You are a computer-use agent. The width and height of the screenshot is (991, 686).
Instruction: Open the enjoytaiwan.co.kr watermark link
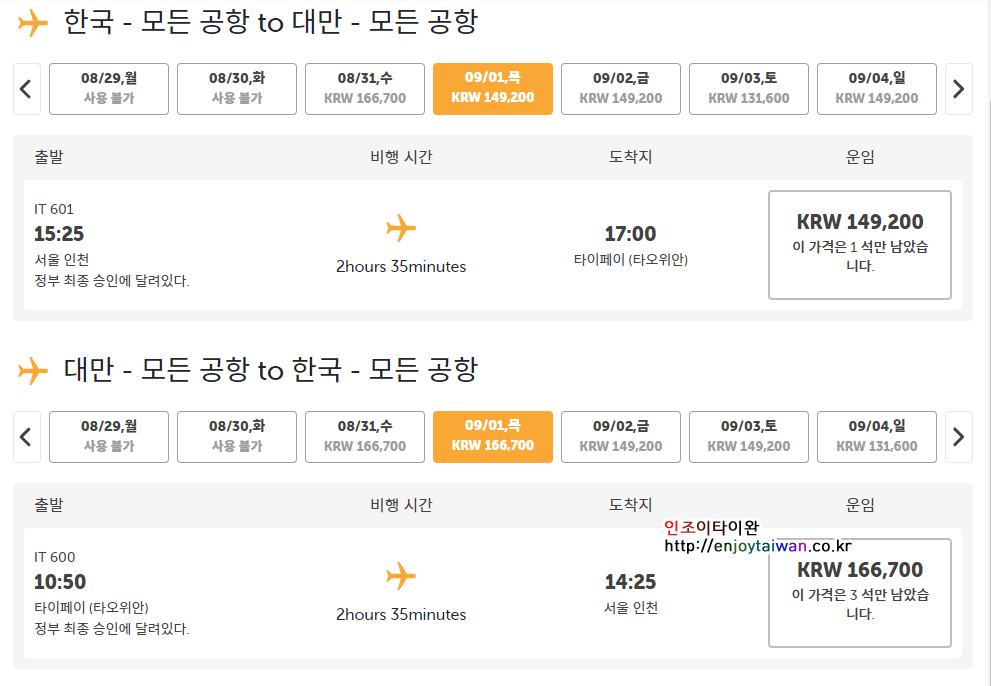pos(758,546)
